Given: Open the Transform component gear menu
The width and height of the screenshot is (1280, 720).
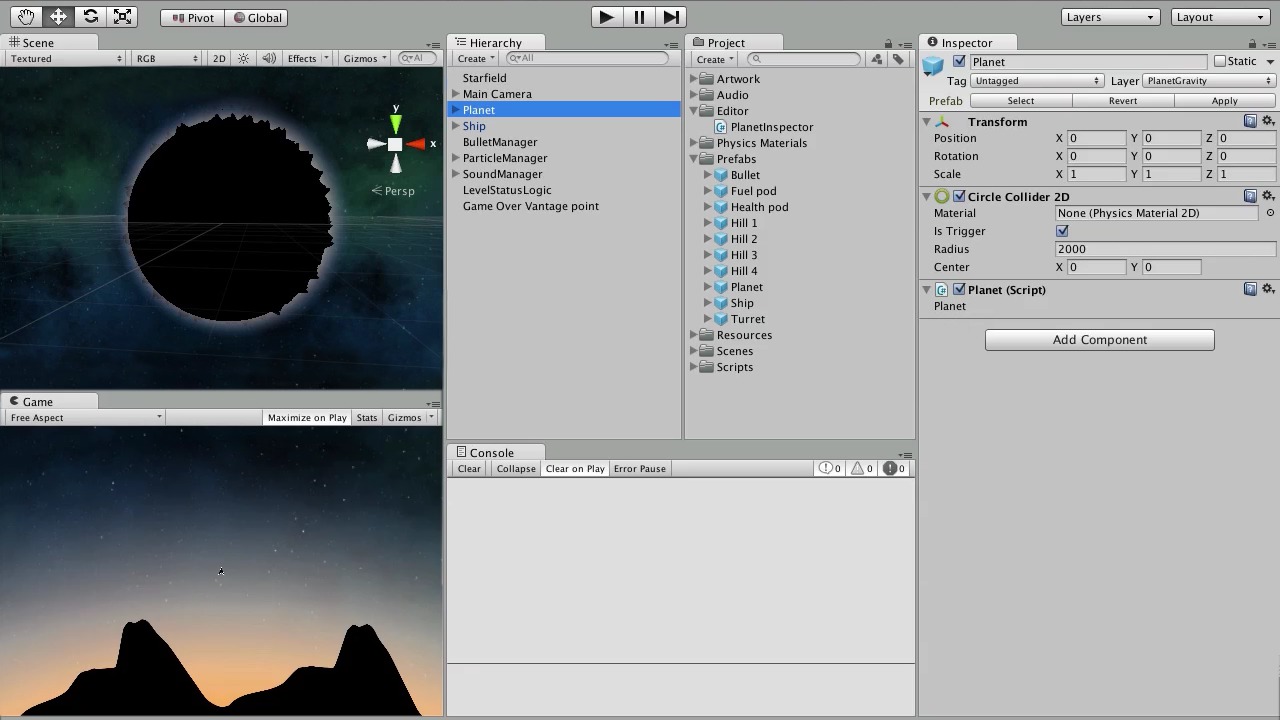Looking at the screenshot, I should click(x=1268, y=121).
